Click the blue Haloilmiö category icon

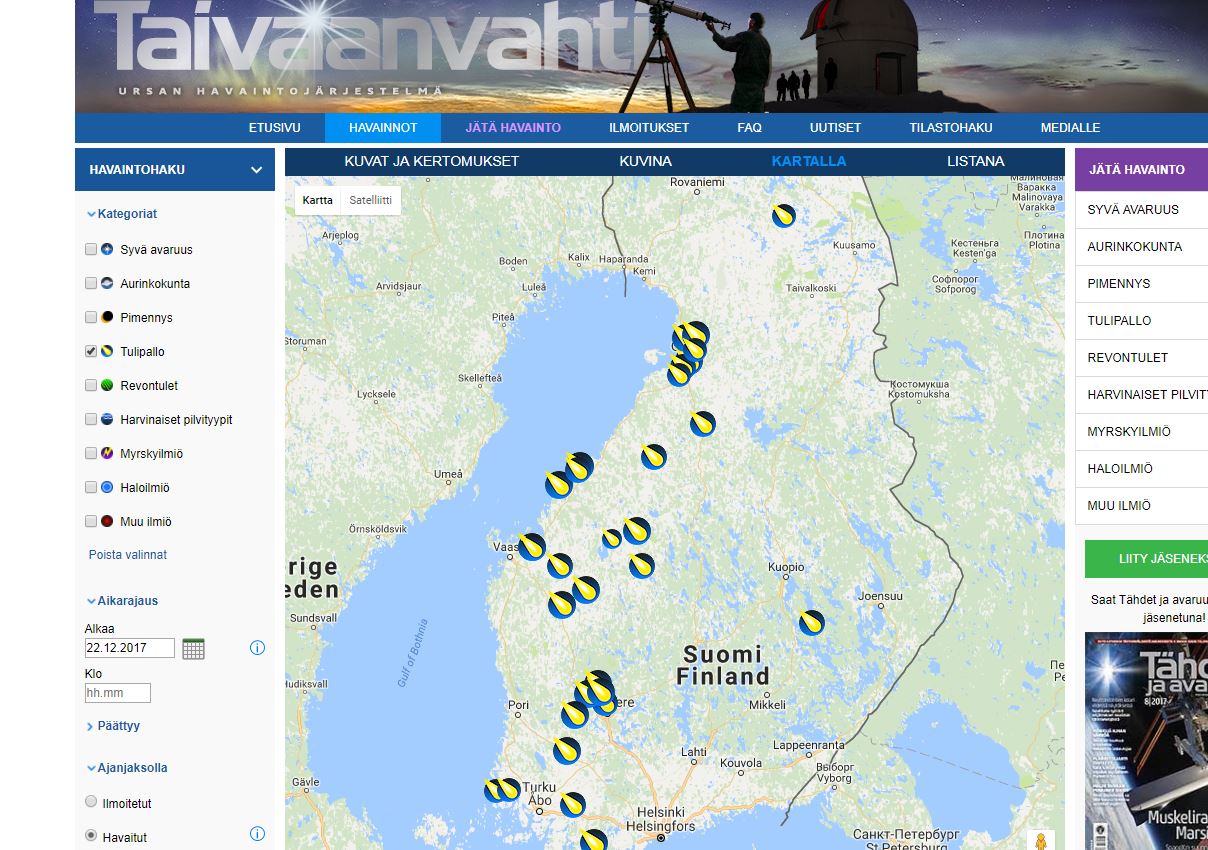(107, 488)
